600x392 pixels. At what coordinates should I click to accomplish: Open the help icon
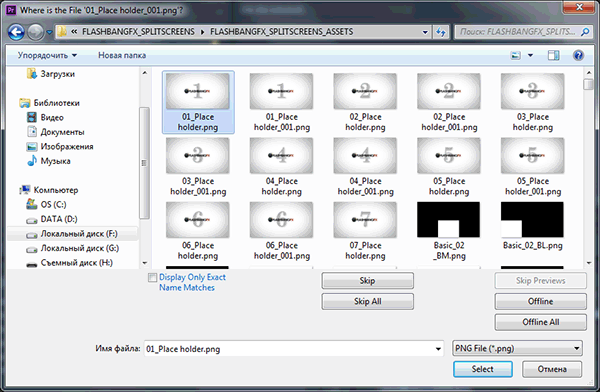578,56
